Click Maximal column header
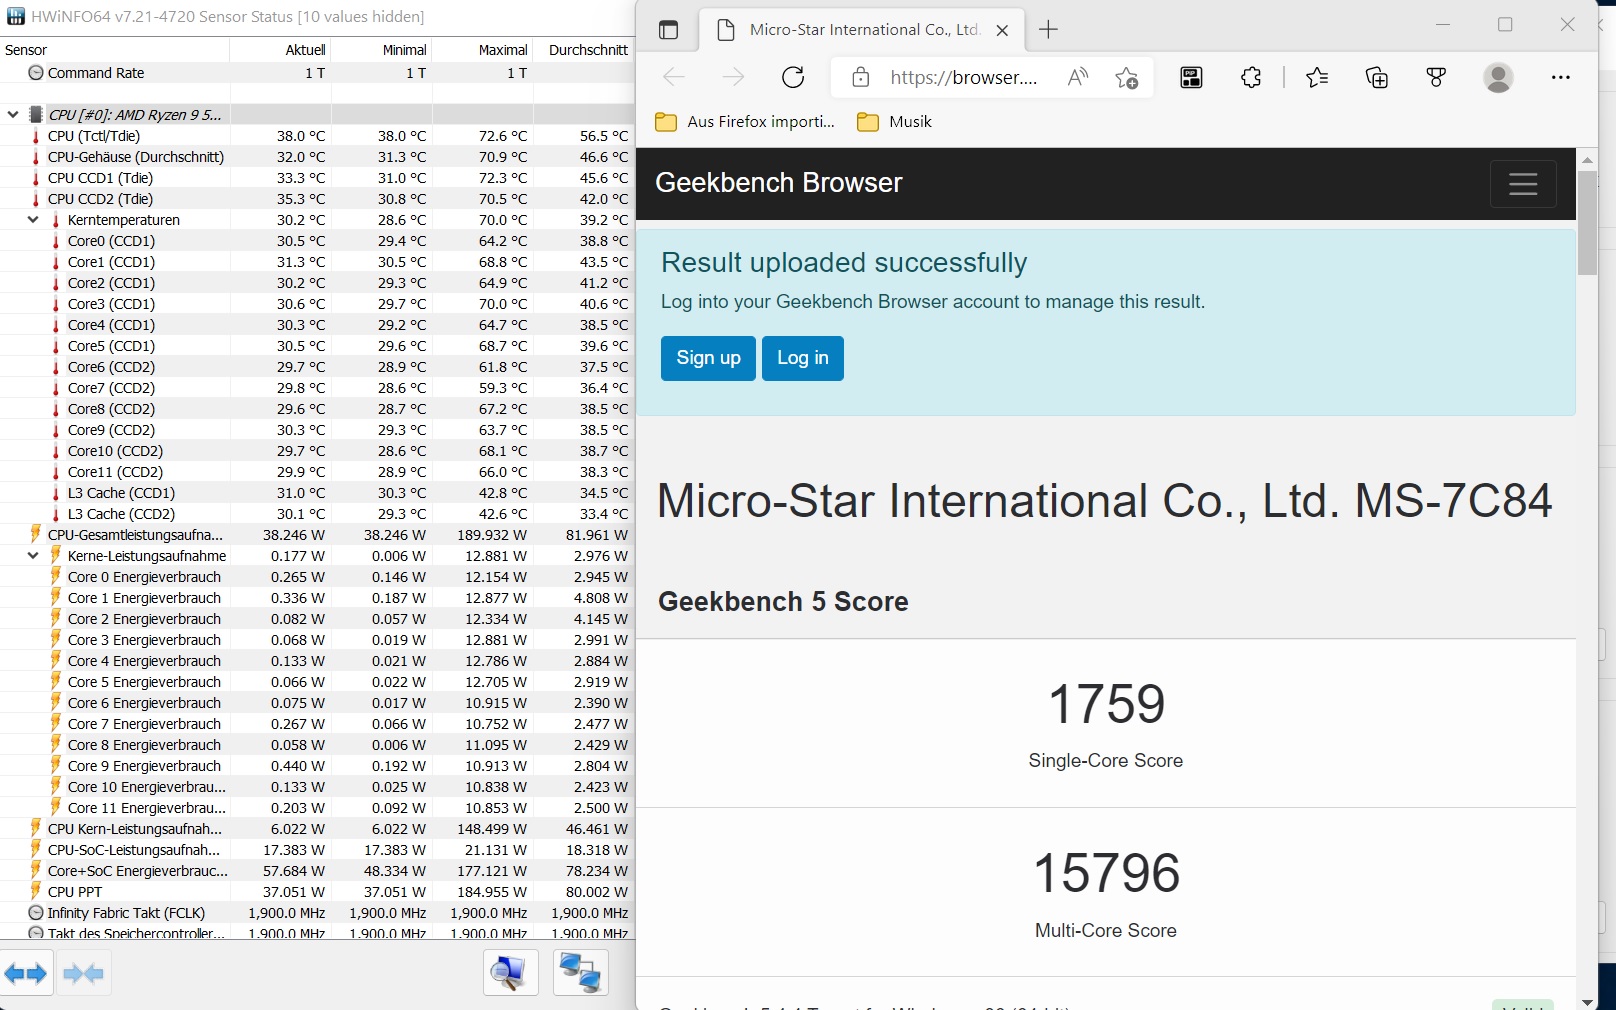This screenshot has width=1616, height=1010. (x=483, y=50)
